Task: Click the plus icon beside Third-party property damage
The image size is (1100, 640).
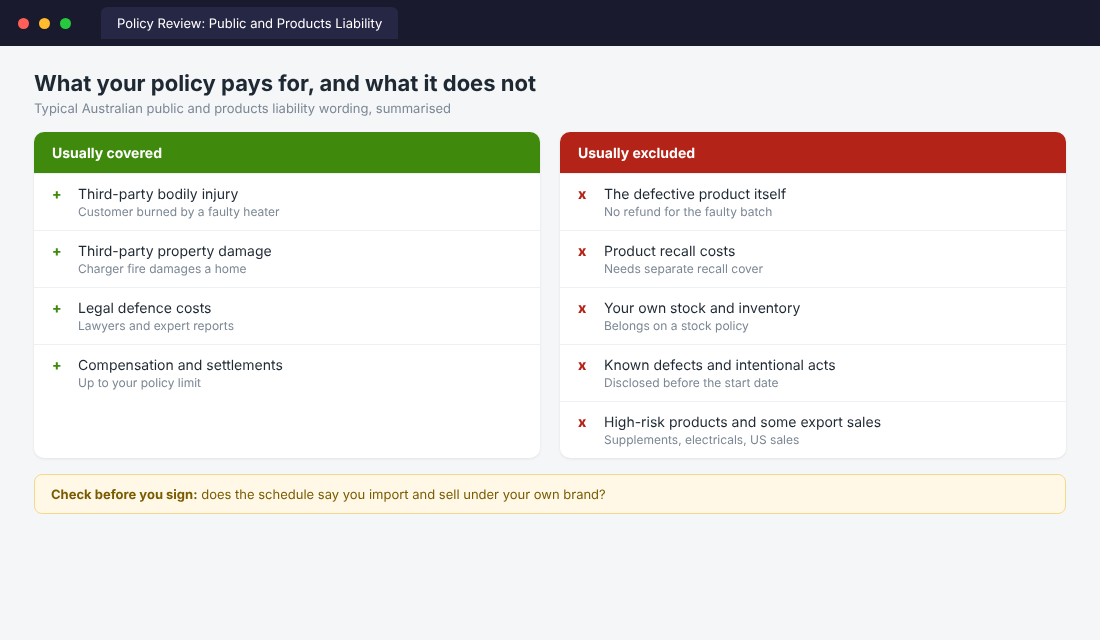Action: tap(57, 252)
